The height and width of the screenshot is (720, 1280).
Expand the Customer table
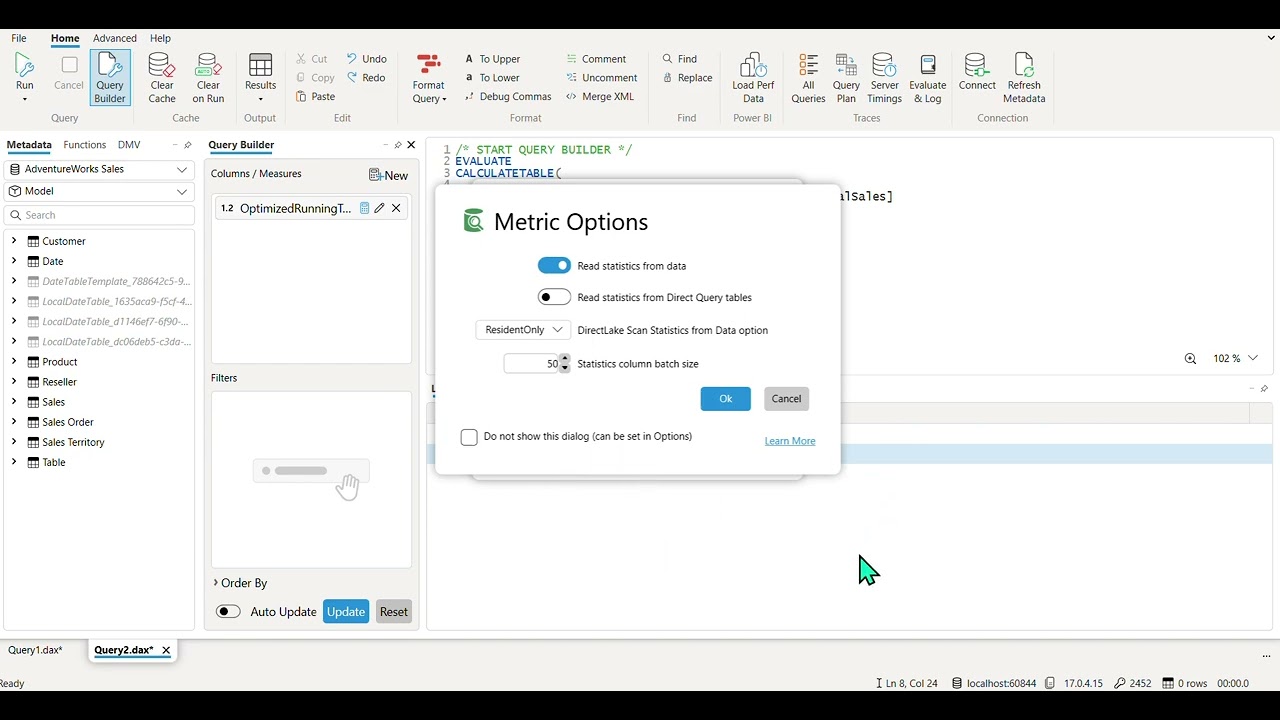pos(14,241)
